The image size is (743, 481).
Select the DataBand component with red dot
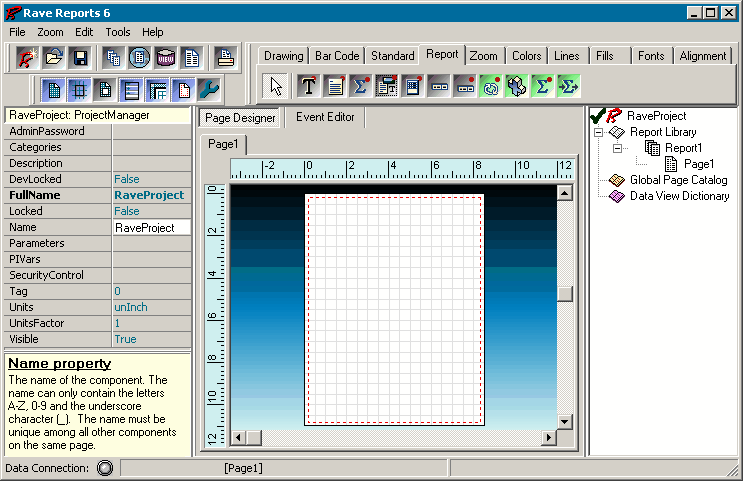465,86
